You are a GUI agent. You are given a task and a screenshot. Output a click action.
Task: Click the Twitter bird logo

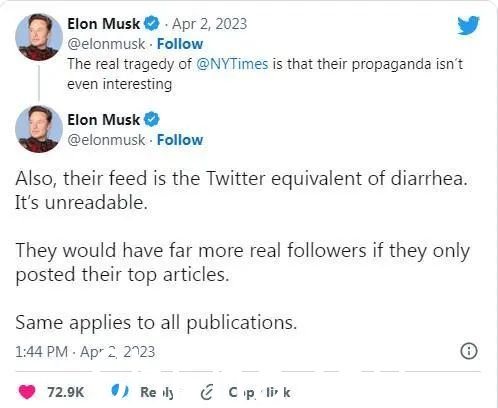[468, 25]
